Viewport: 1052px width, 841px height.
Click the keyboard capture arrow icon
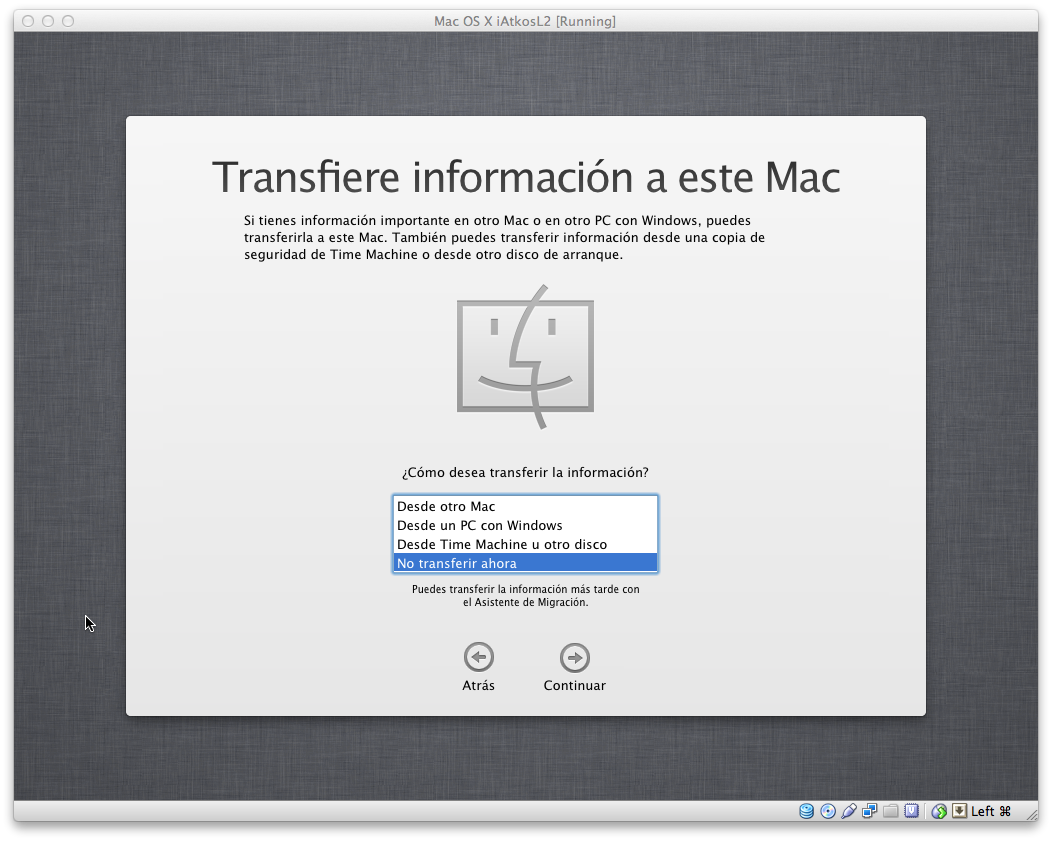[x=959, y=811]
